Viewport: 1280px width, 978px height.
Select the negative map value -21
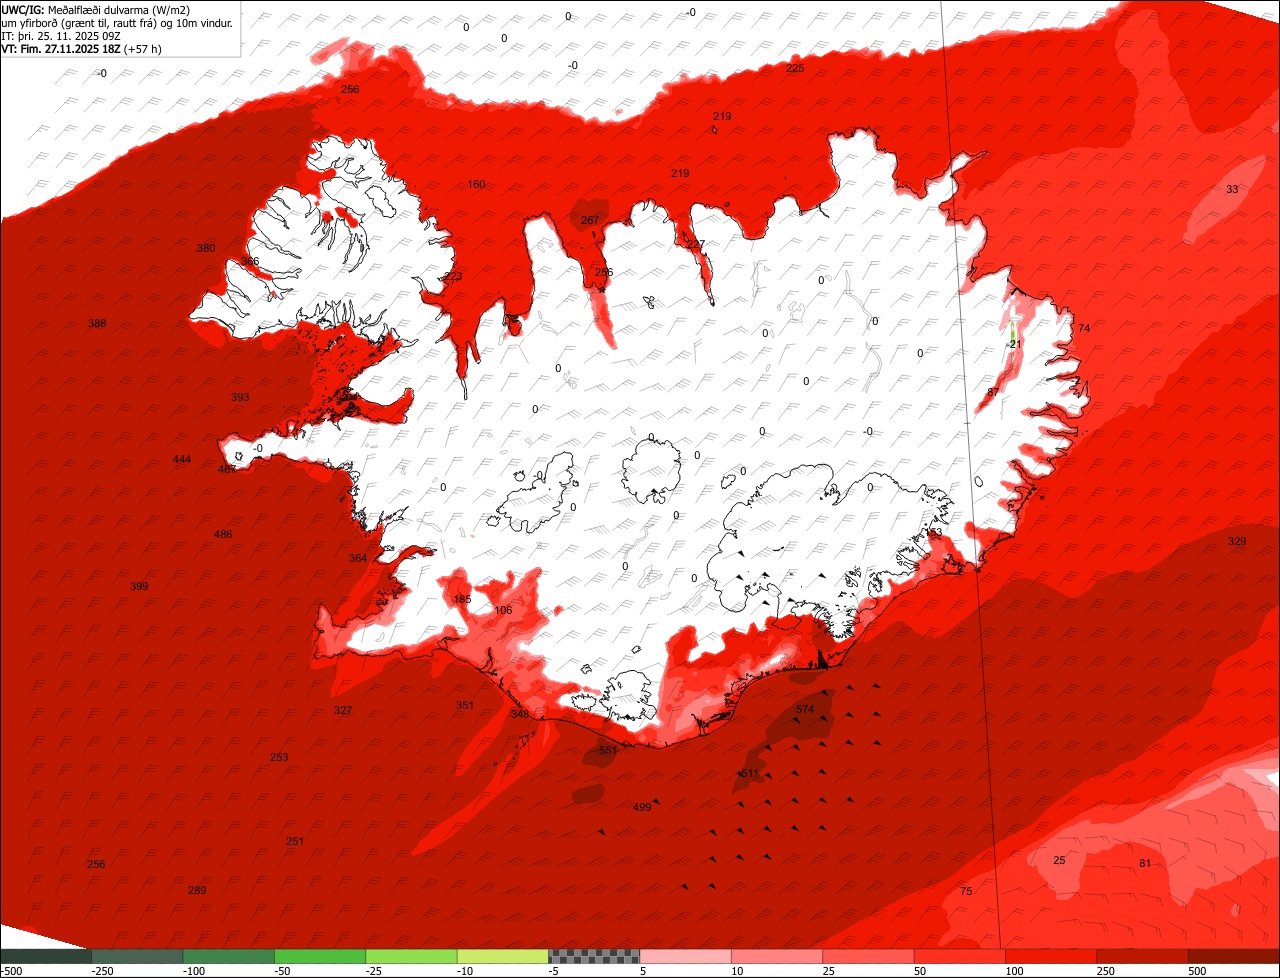tap(1014, 345)
